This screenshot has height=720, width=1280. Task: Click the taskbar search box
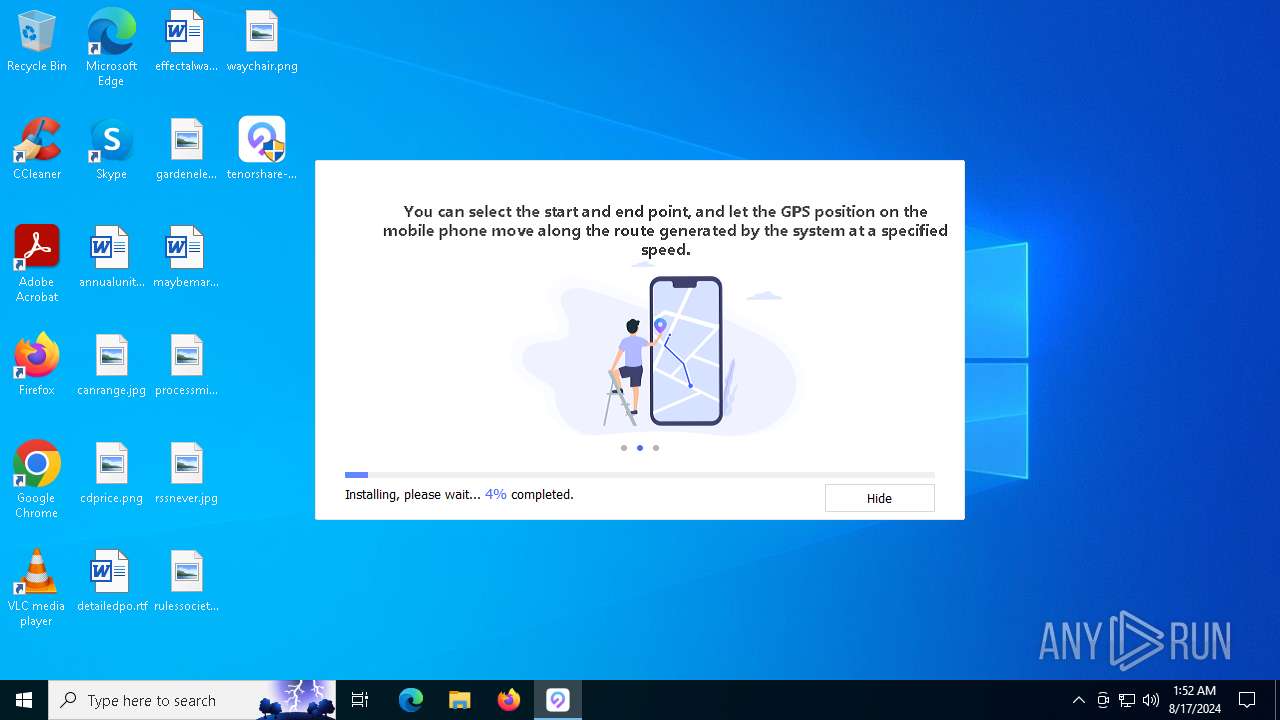192,700
